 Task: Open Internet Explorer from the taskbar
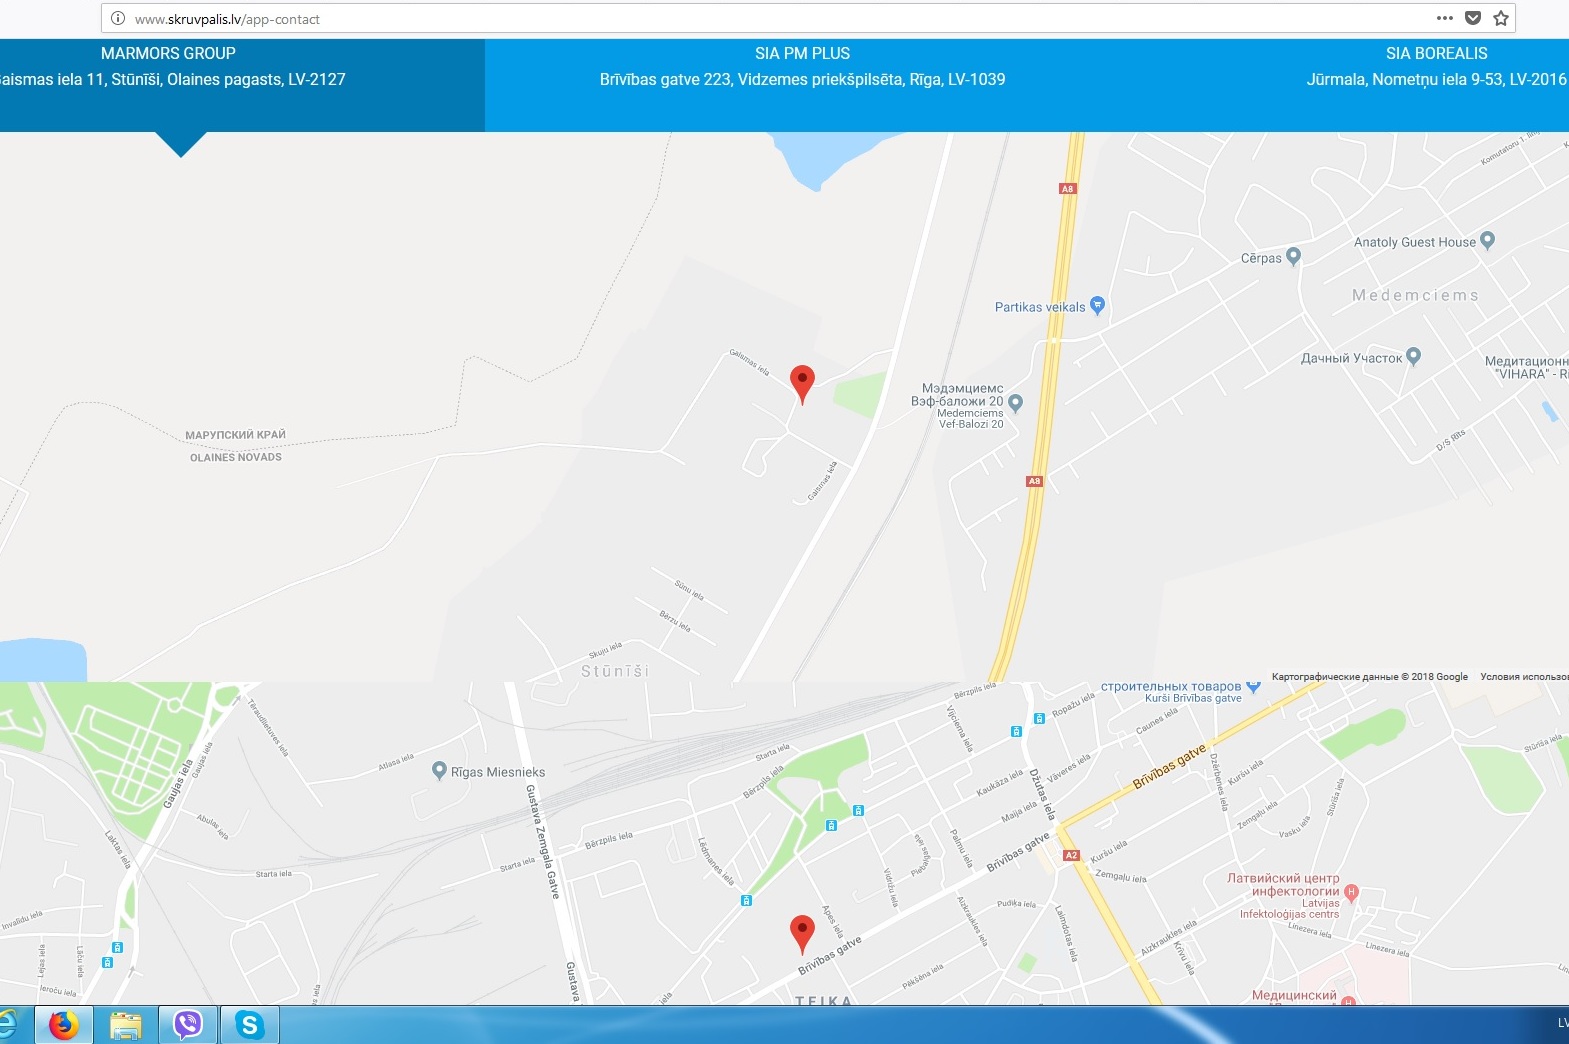(8, 1025)
